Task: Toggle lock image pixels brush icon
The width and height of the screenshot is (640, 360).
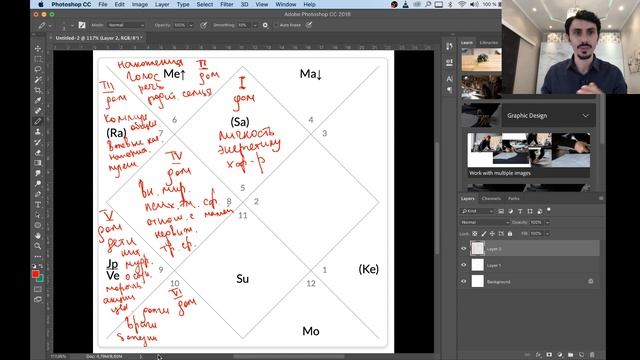Action: [484, 233]
